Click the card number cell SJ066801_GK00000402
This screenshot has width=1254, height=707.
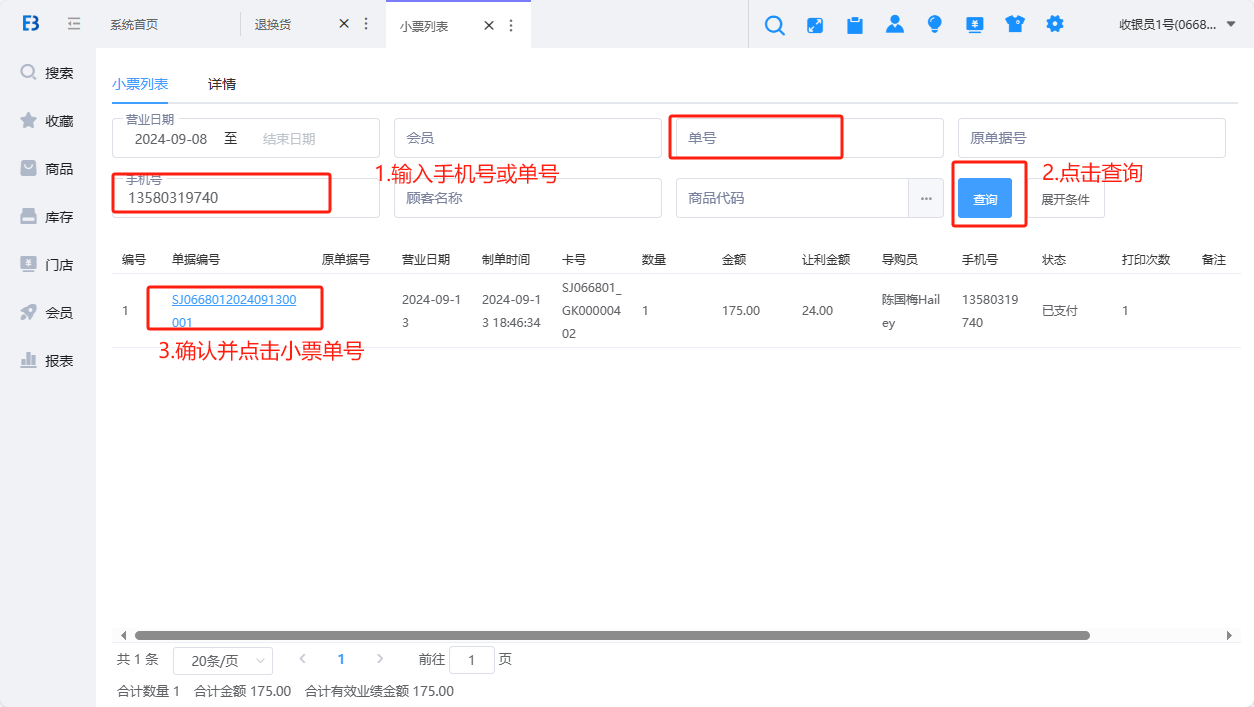pos(592,311)
